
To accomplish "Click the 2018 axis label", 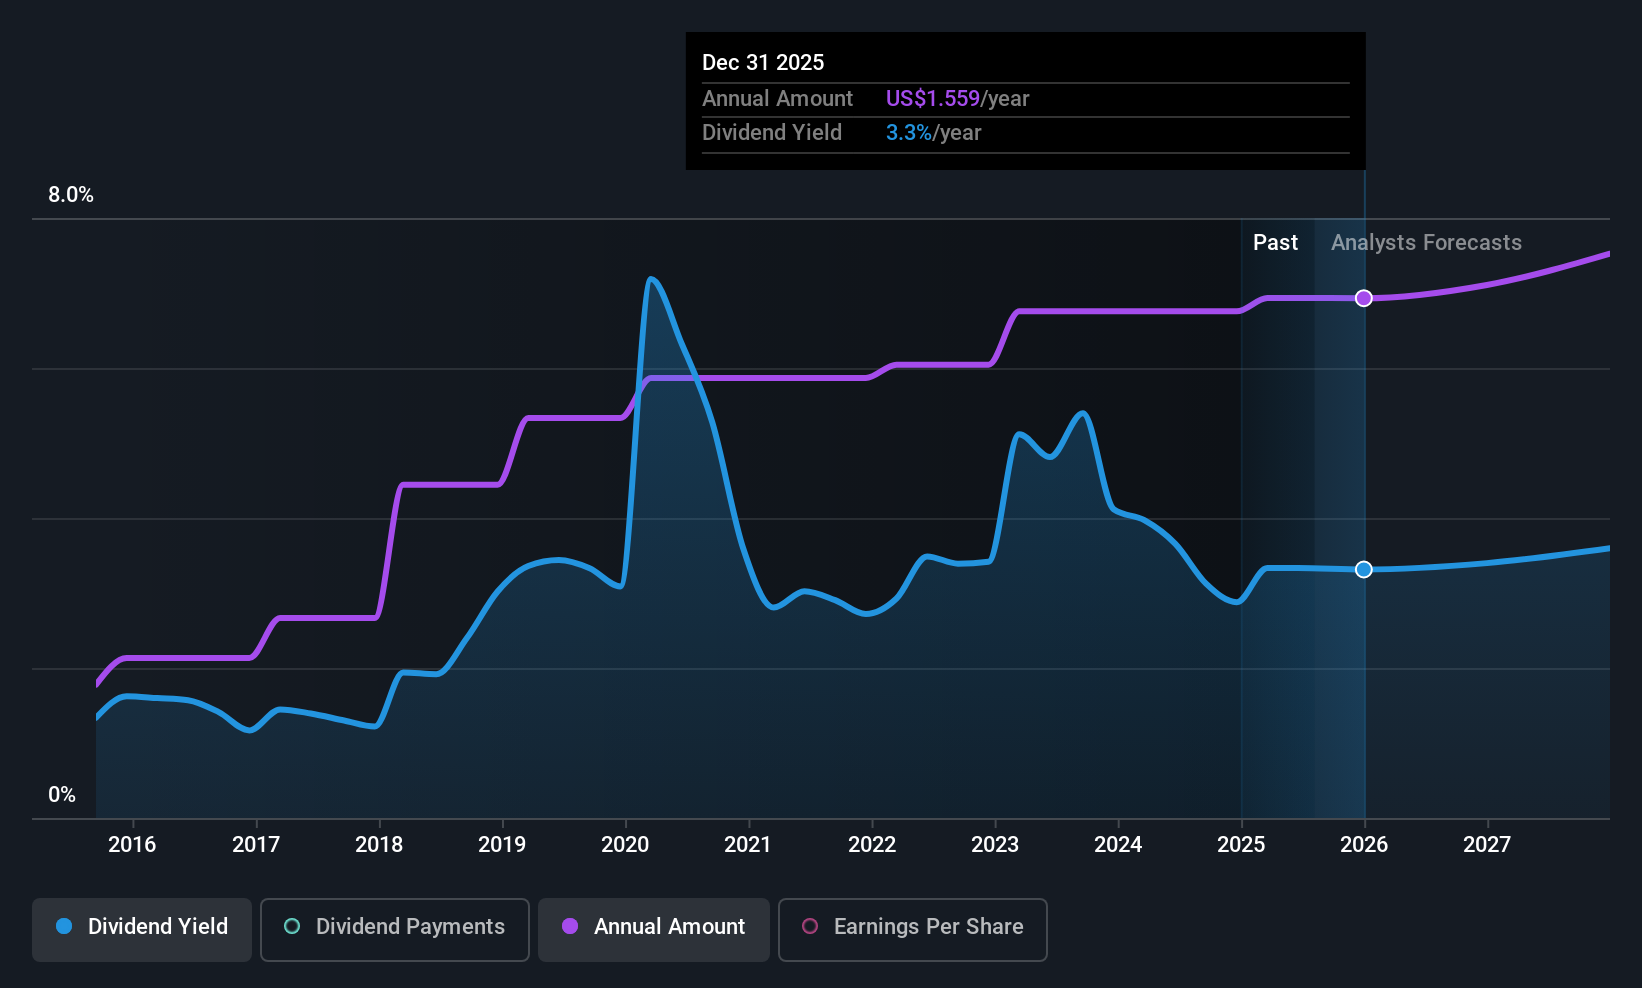I will pos(379,844).
